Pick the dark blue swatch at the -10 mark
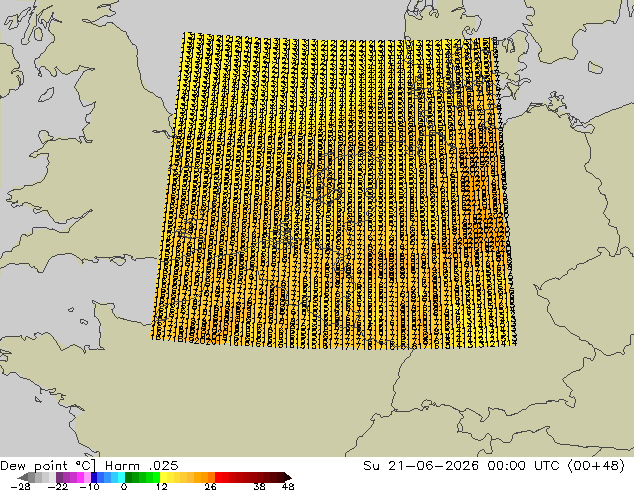The width and height of the screenshot is (634, 490). (x=94, y=477)
